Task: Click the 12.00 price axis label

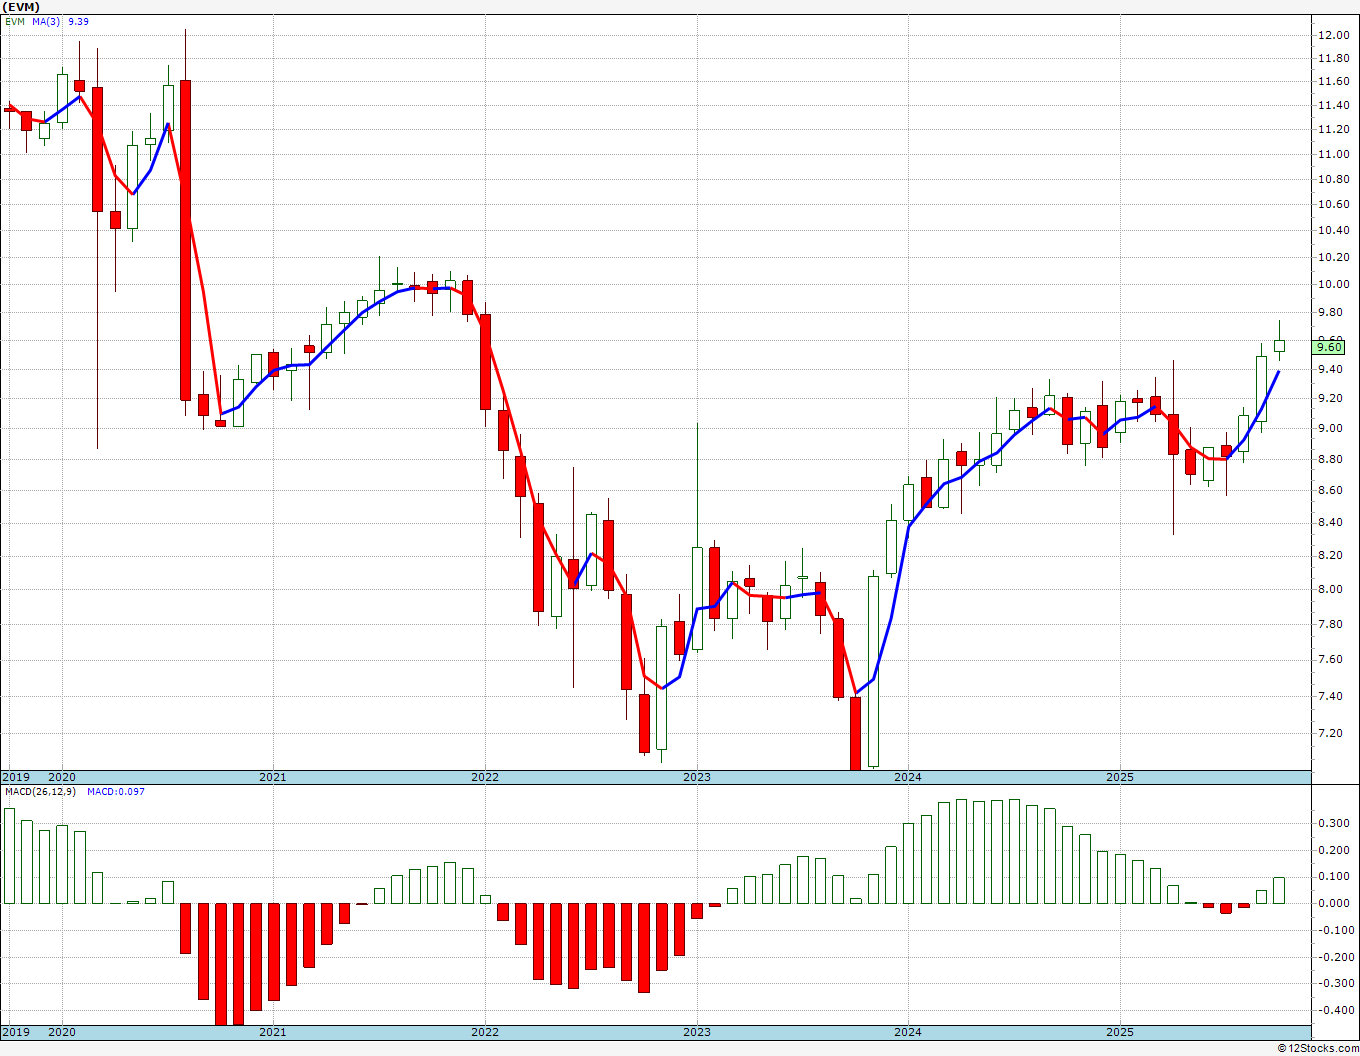Action: [1332, 35]
